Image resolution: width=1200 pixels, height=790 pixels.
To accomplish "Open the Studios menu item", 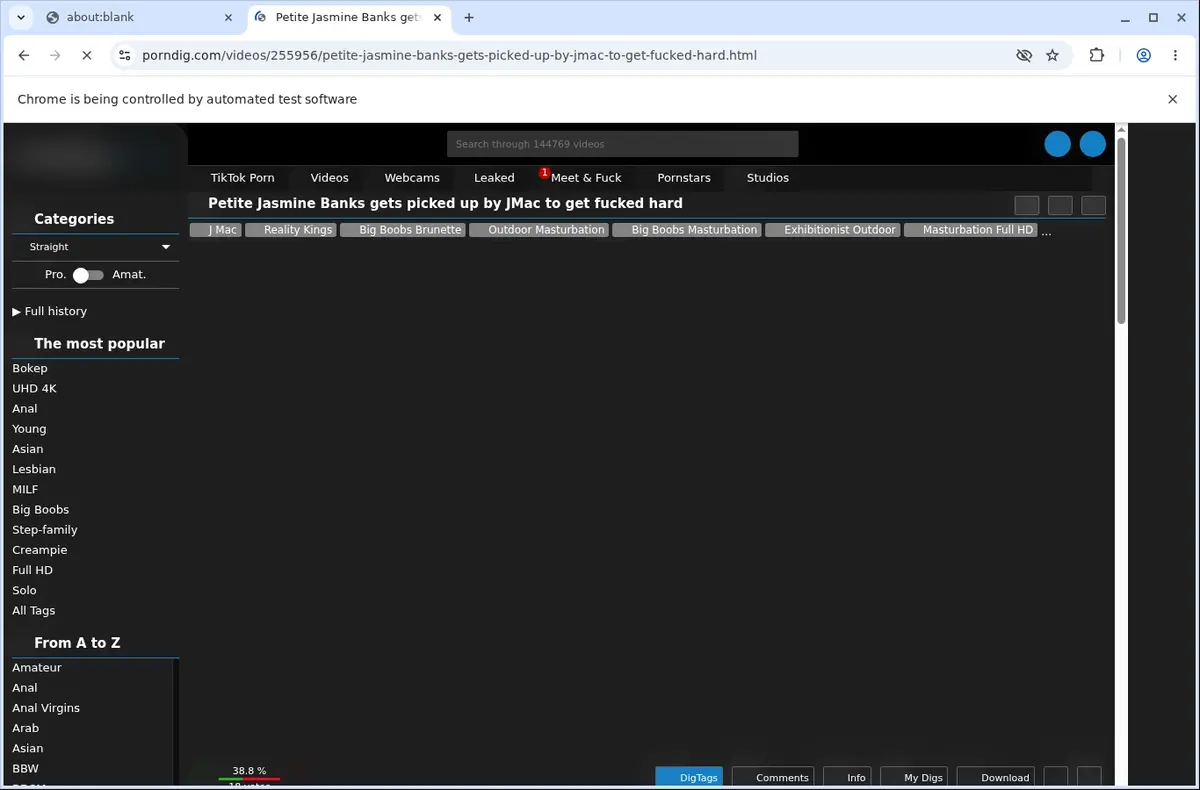I will point(768,178).
